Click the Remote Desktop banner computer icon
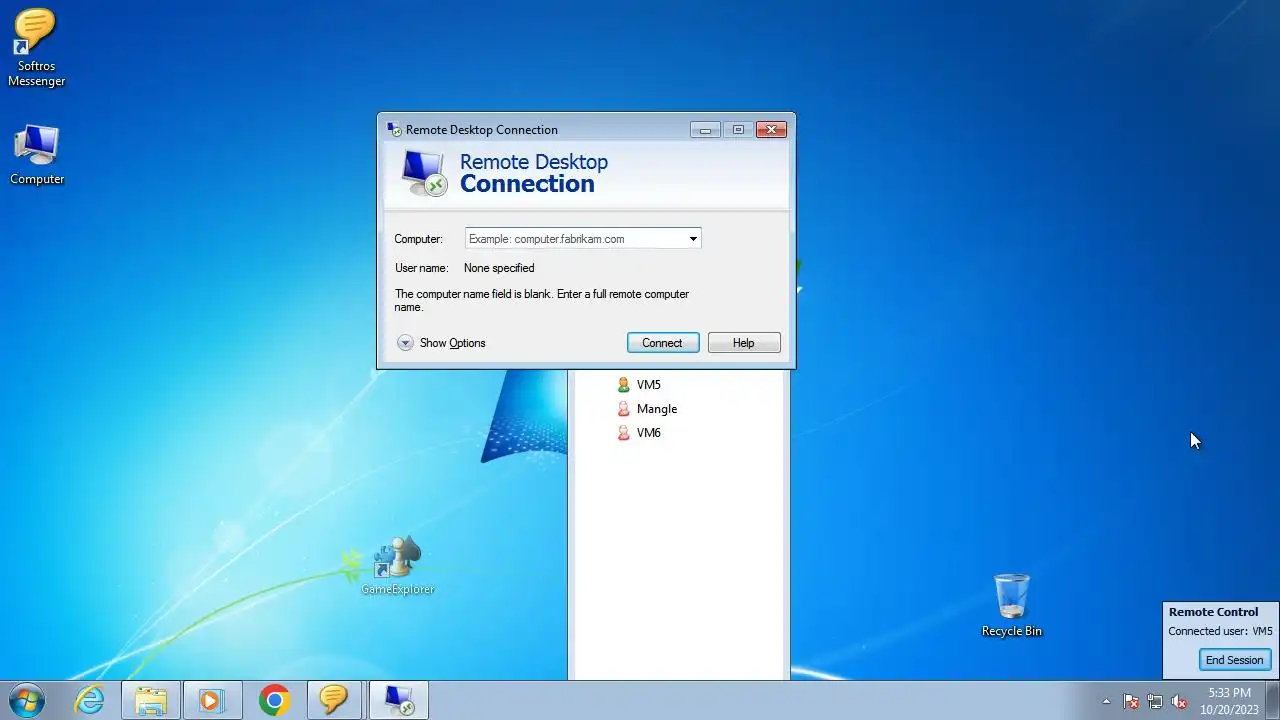 pos(424,173)
